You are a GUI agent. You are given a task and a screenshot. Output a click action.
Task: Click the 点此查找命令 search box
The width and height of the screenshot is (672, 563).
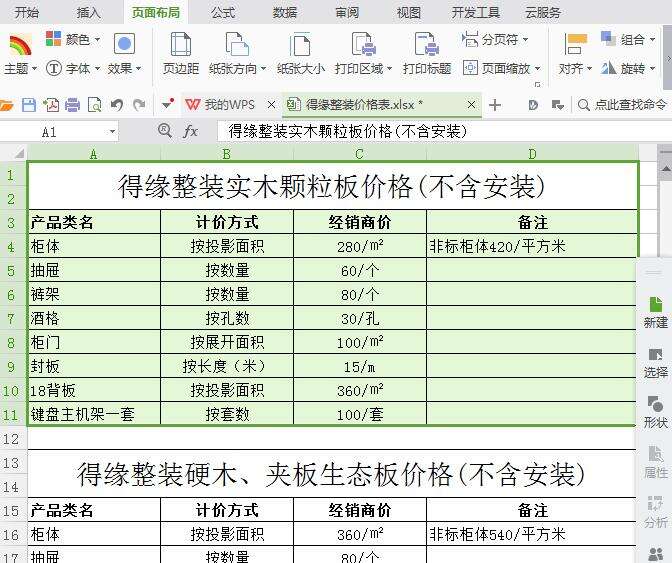[624, 105]
